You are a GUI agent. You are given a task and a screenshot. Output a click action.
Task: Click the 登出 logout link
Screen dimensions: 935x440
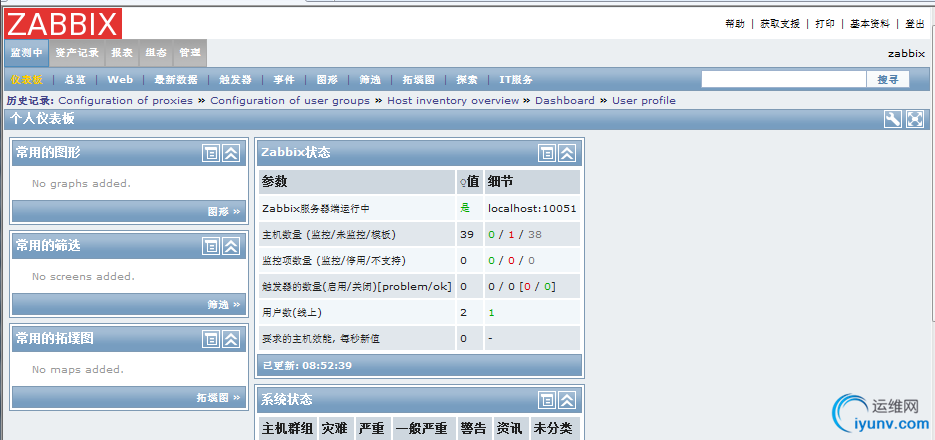(x=915, y=24)
